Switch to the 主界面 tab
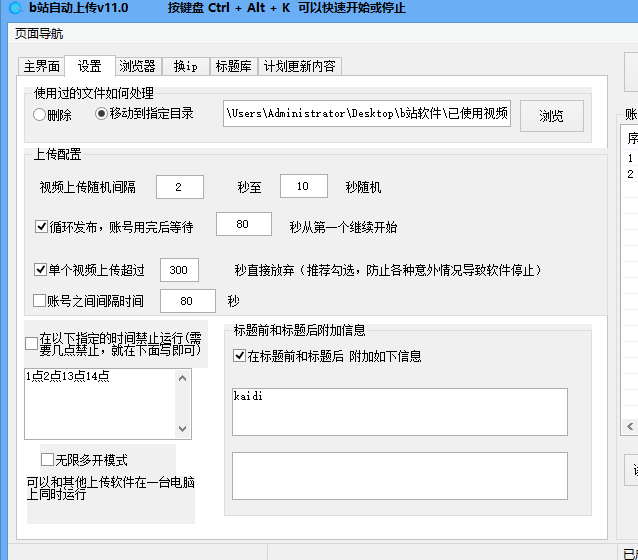Viewport: 638px width, 560px height. point(42,66)
